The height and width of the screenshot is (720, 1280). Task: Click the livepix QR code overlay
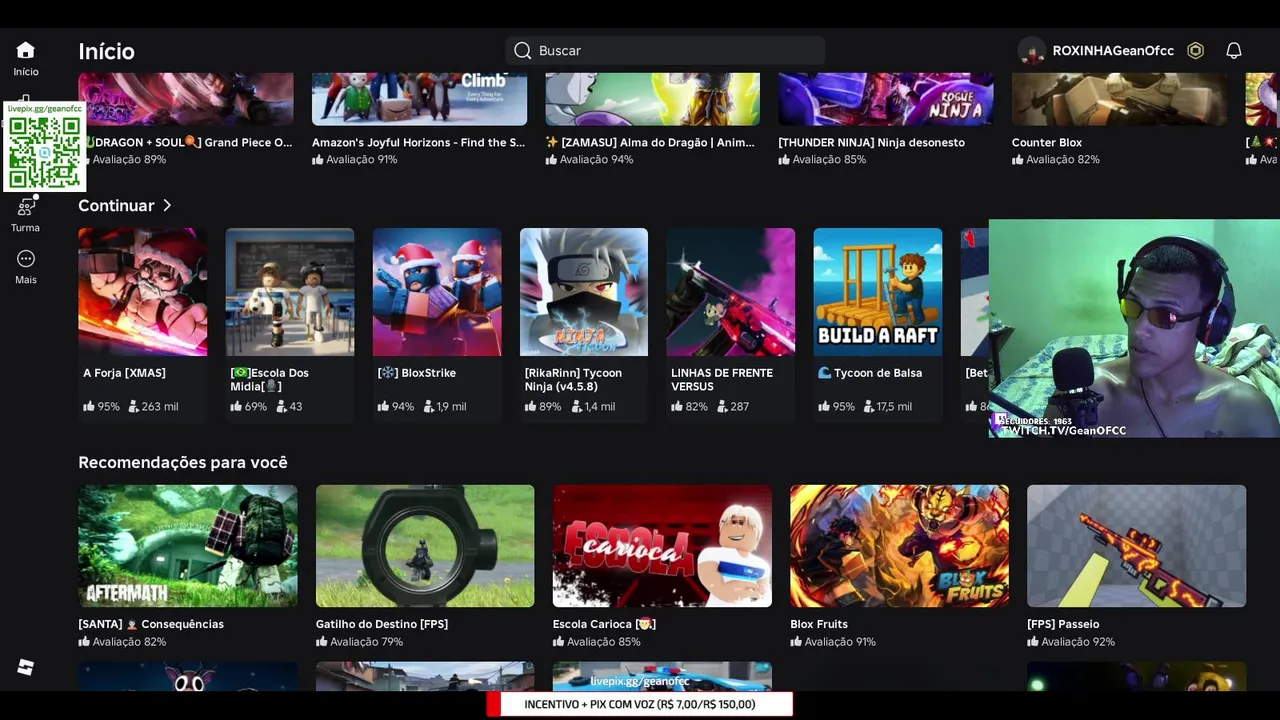point(44,147)
